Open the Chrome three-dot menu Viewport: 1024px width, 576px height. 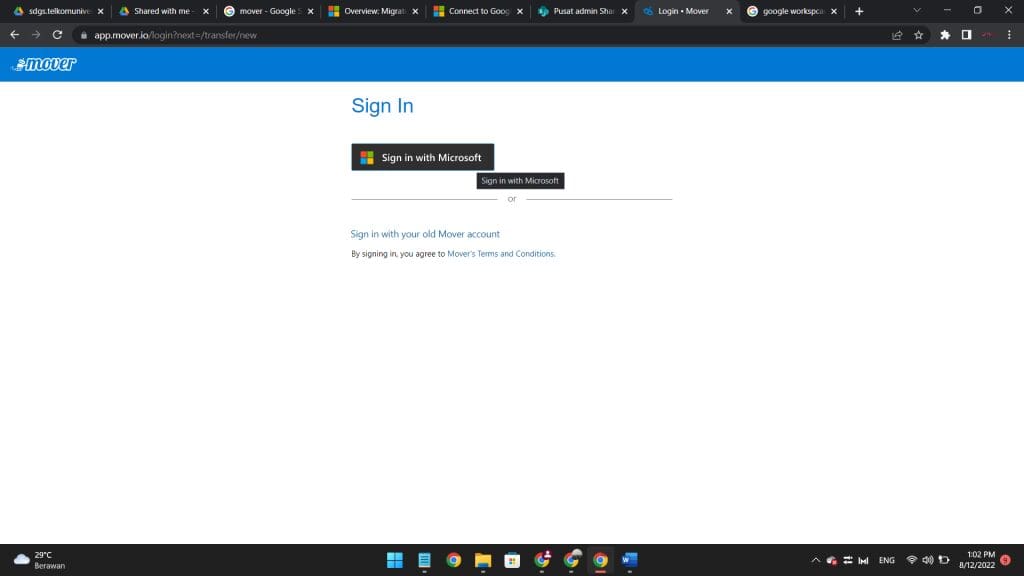(x=1009, y=35)
